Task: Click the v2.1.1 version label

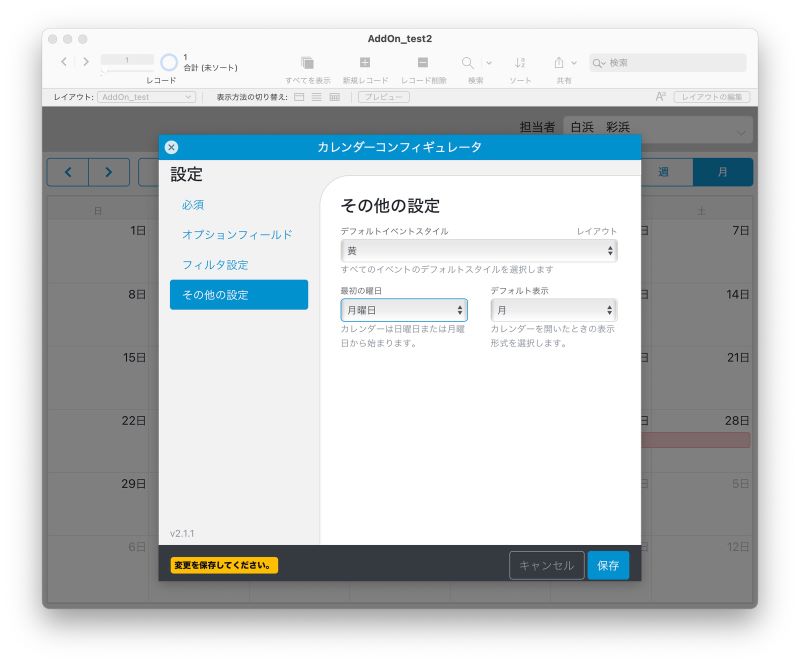Action: coord(182,534)
